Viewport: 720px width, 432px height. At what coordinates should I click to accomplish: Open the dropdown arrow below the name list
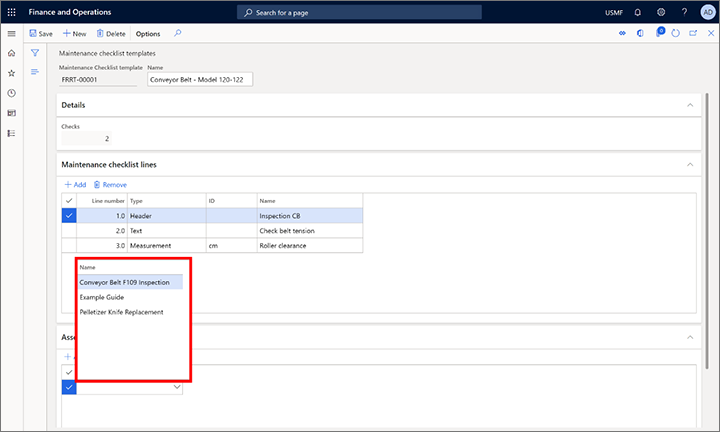tap(177, 387)
